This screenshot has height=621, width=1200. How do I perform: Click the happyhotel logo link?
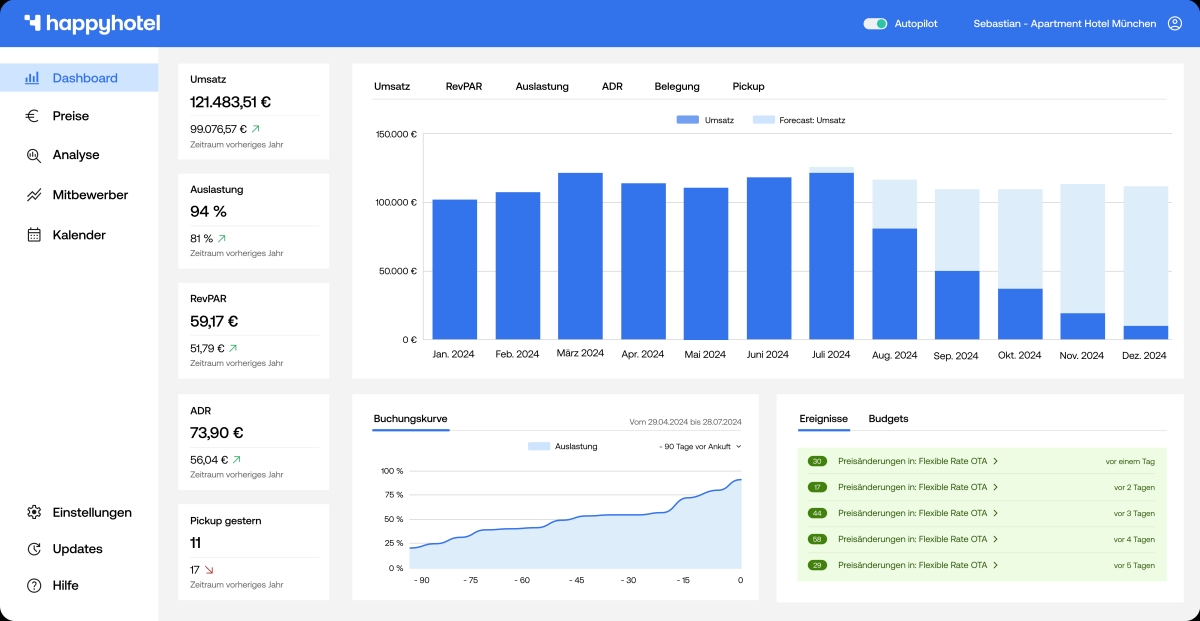click(x=92, y=23)
